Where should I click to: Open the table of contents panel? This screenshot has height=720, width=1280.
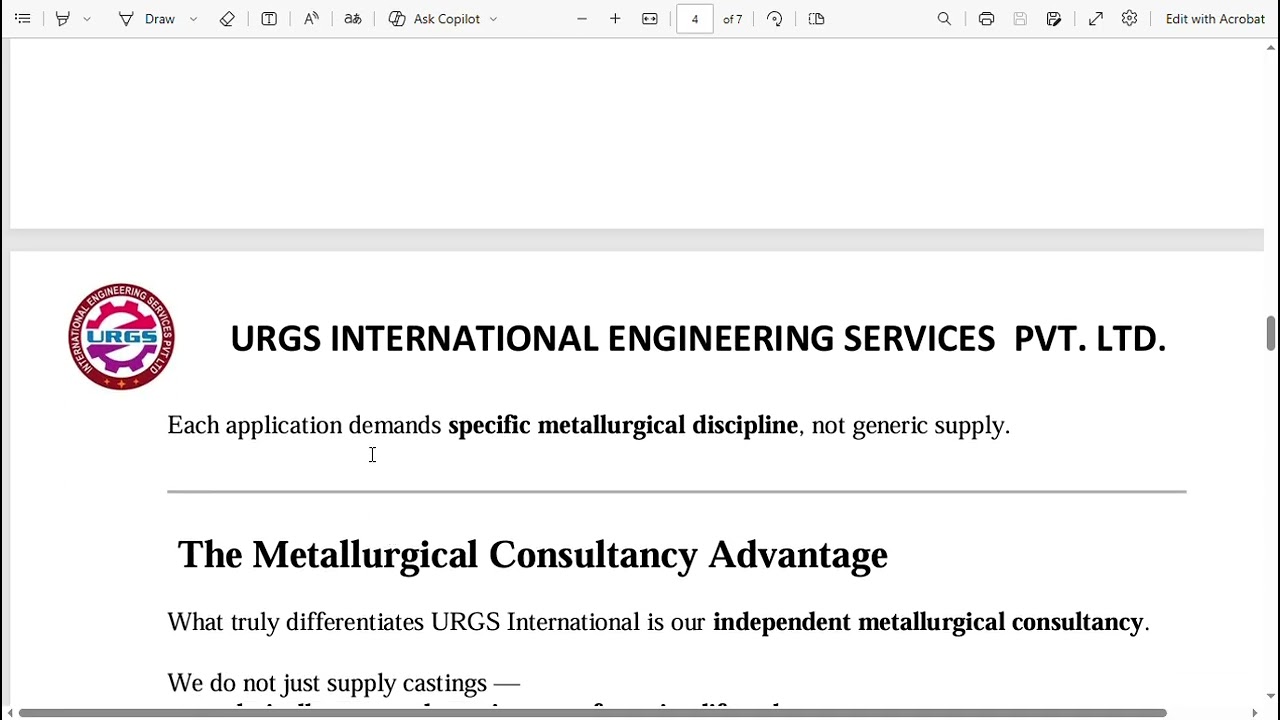click(22, 19)
